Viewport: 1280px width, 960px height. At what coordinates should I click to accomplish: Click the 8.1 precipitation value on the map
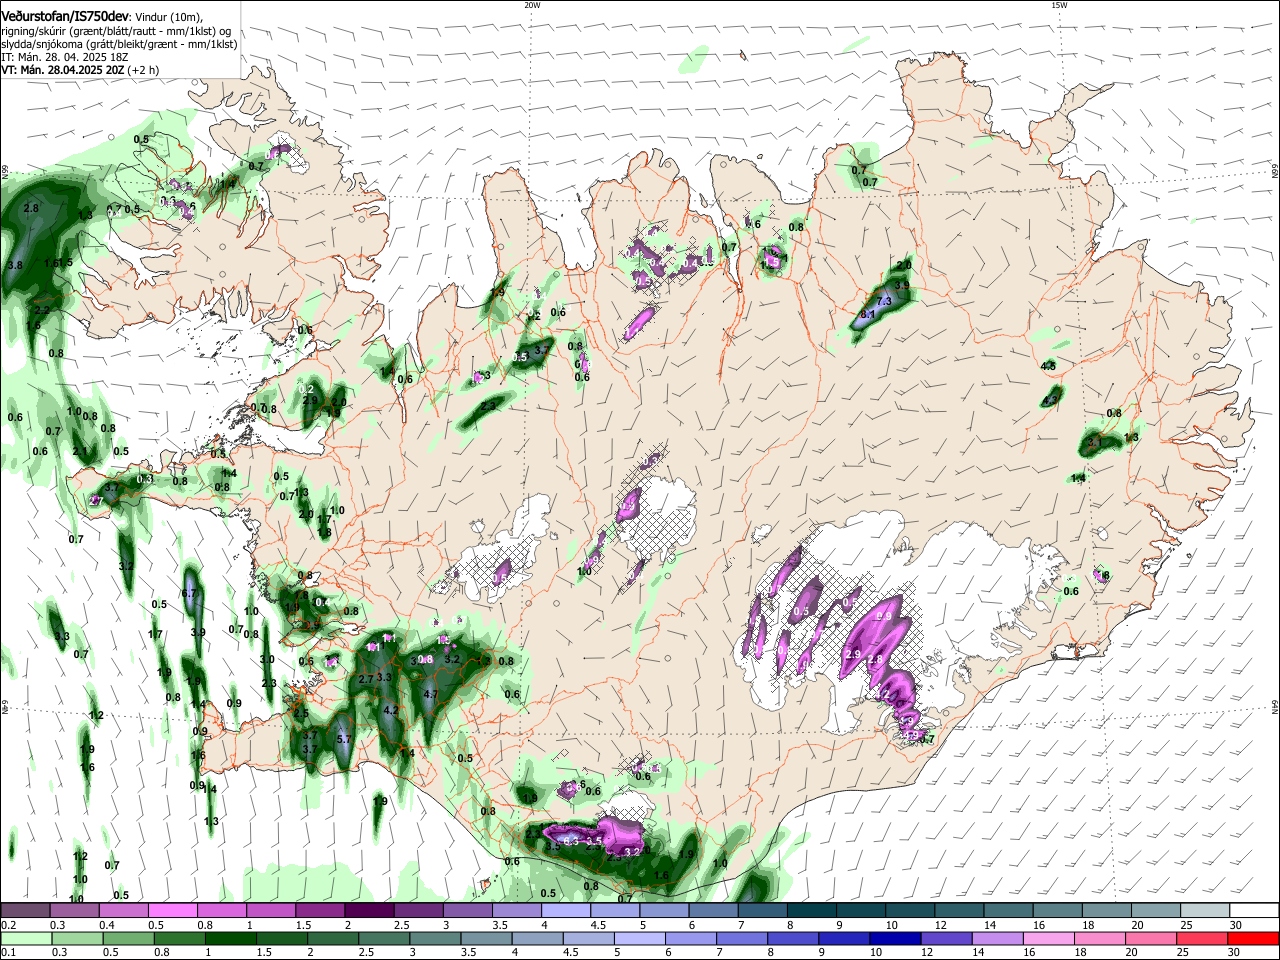click(868, 315)
